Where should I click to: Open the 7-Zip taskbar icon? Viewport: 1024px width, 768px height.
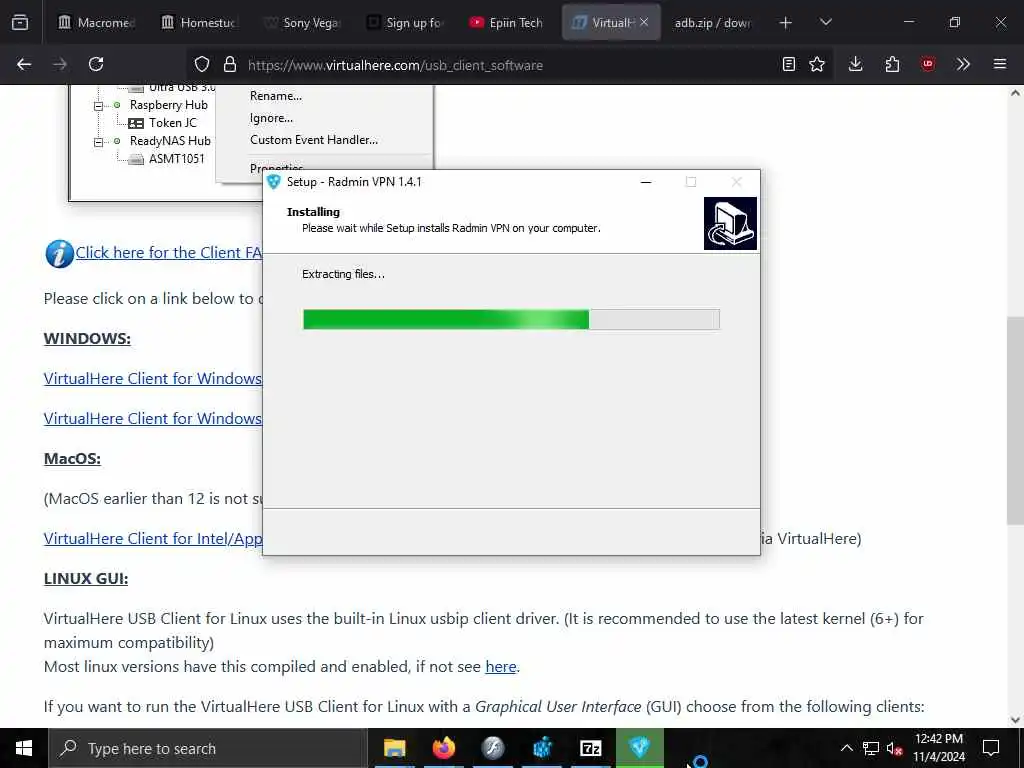[x=591, y=748]
